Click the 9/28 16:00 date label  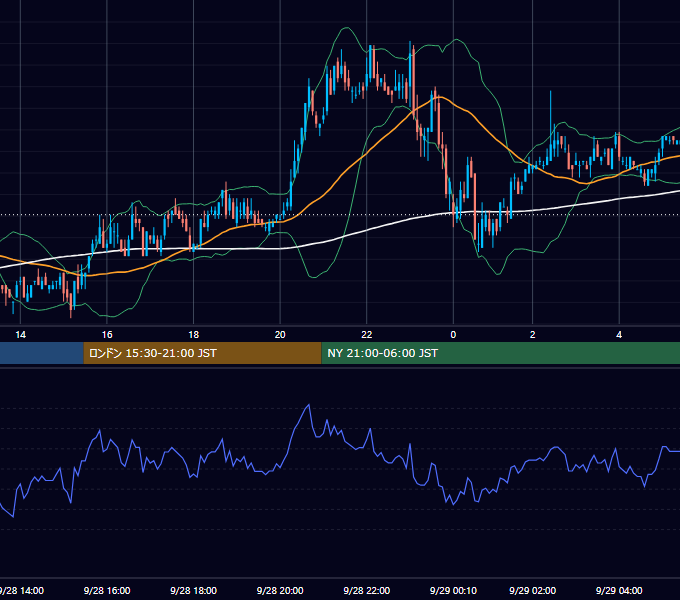(x=107, y=590)
